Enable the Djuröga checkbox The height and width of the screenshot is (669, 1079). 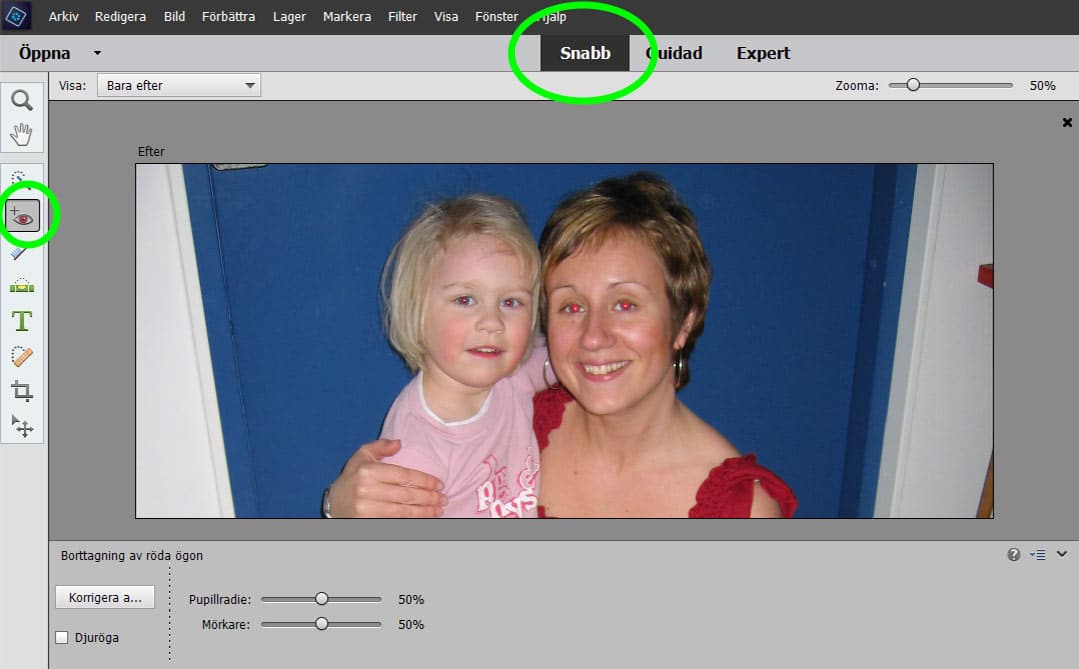61,637
